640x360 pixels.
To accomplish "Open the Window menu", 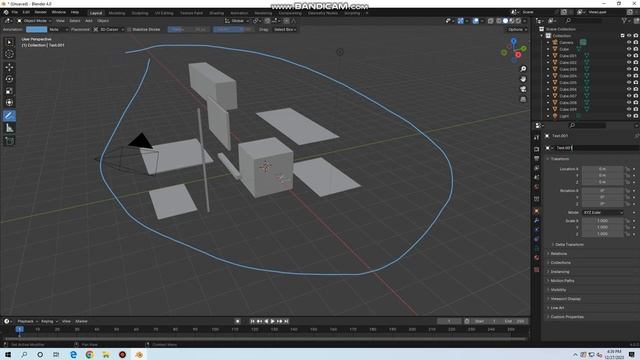I will click(x=59, y=12).
